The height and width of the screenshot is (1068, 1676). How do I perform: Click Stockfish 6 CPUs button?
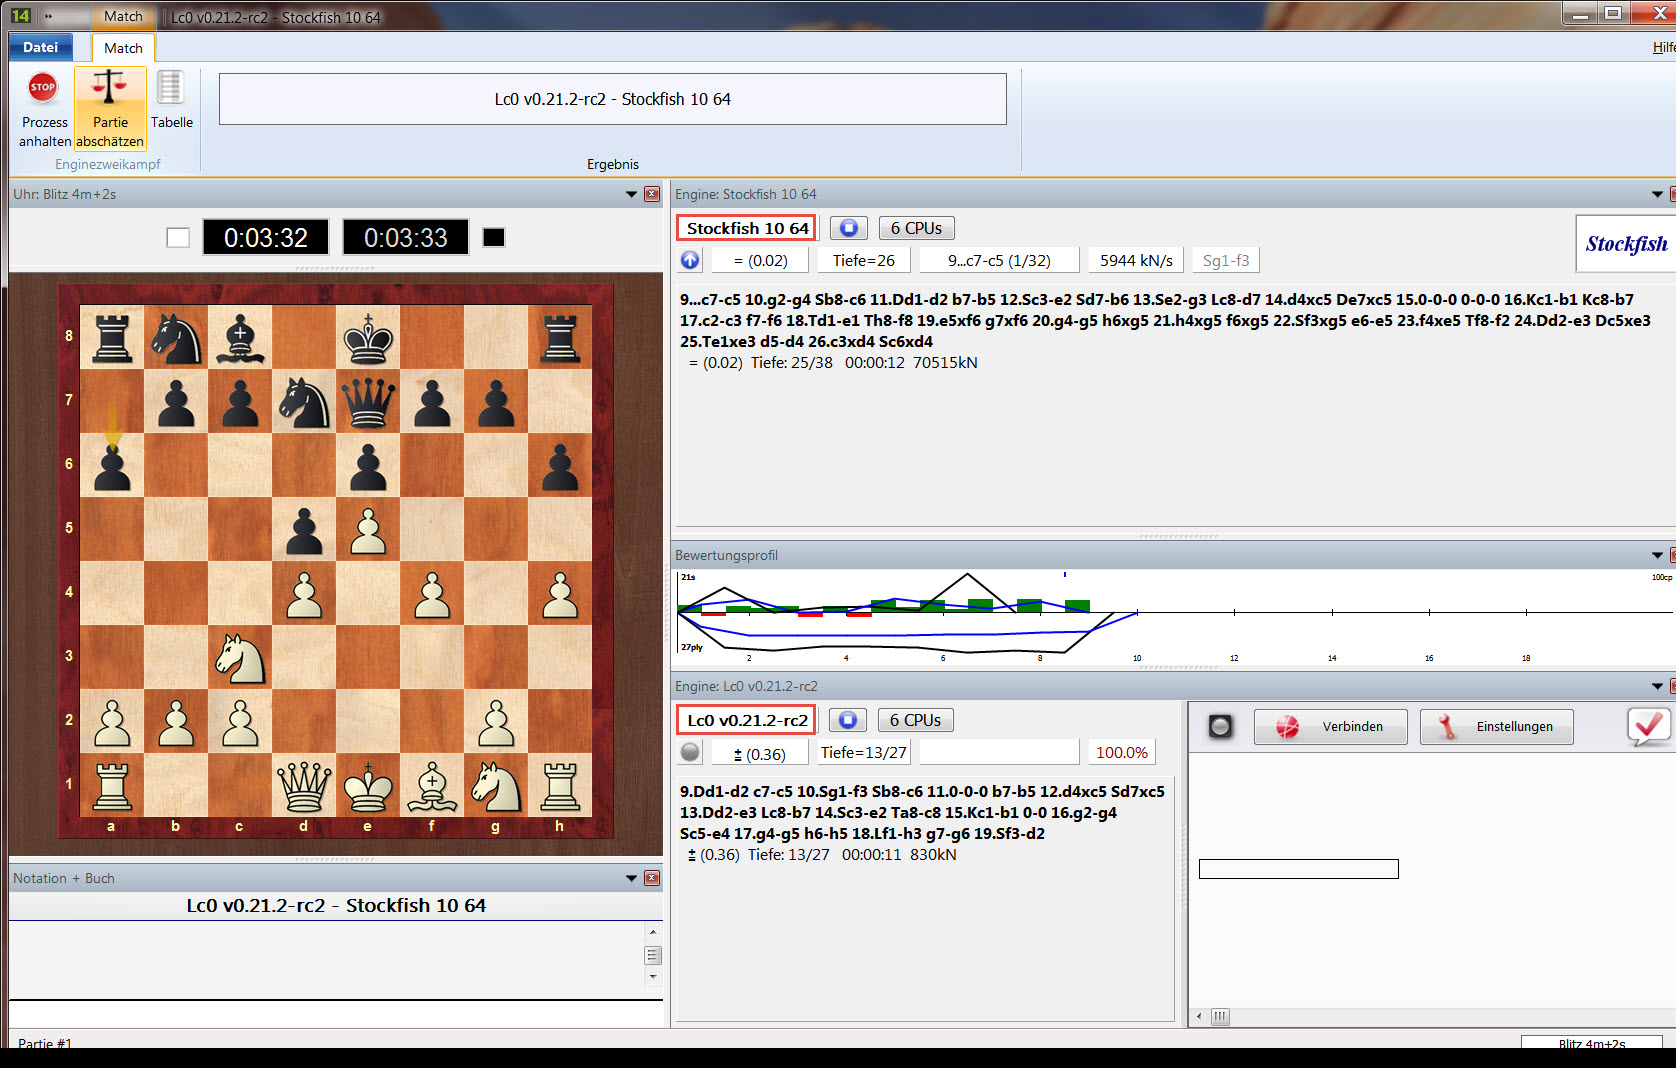point(916,228)
